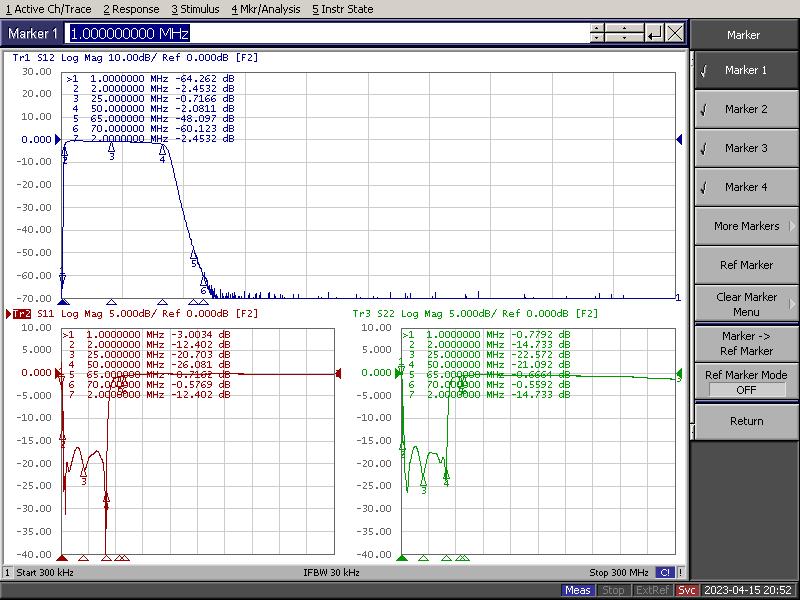Click the small up/down stepper arrows

(x=598, y=34)
